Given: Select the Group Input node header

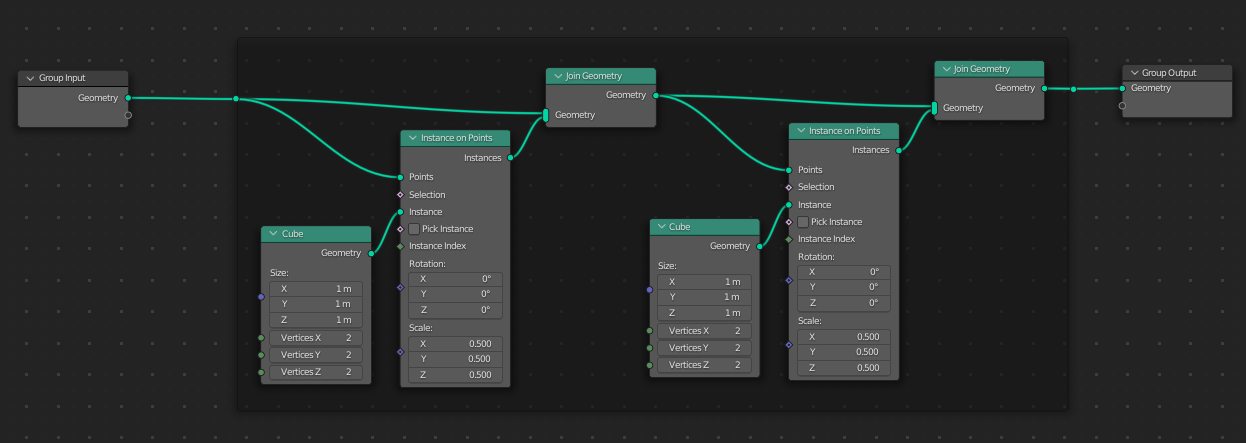Looking at the screenshot, I should [x=73, y=78].
